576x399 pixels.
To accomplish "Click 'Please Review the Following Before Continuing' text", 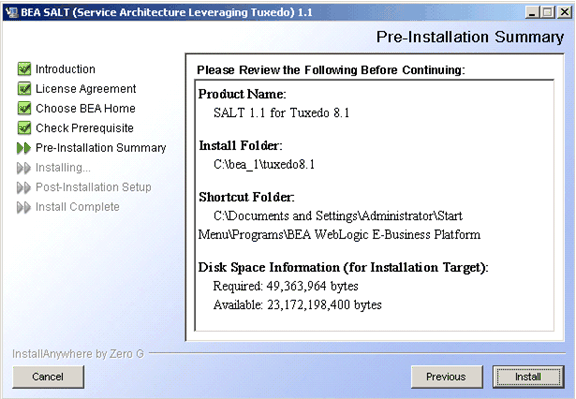I will (331, 70).
